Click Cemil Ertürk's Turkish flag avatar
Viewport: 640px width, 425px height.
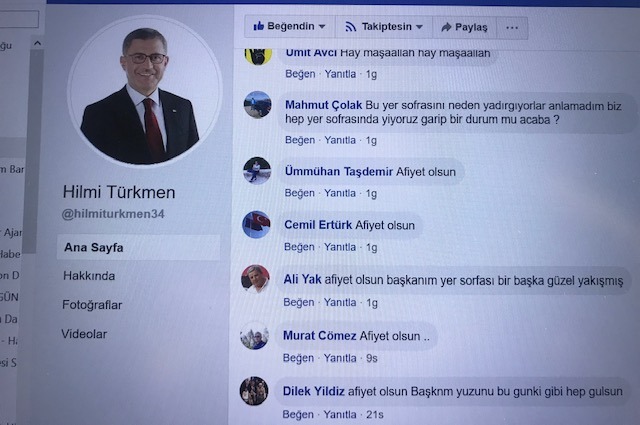point(256,225)
